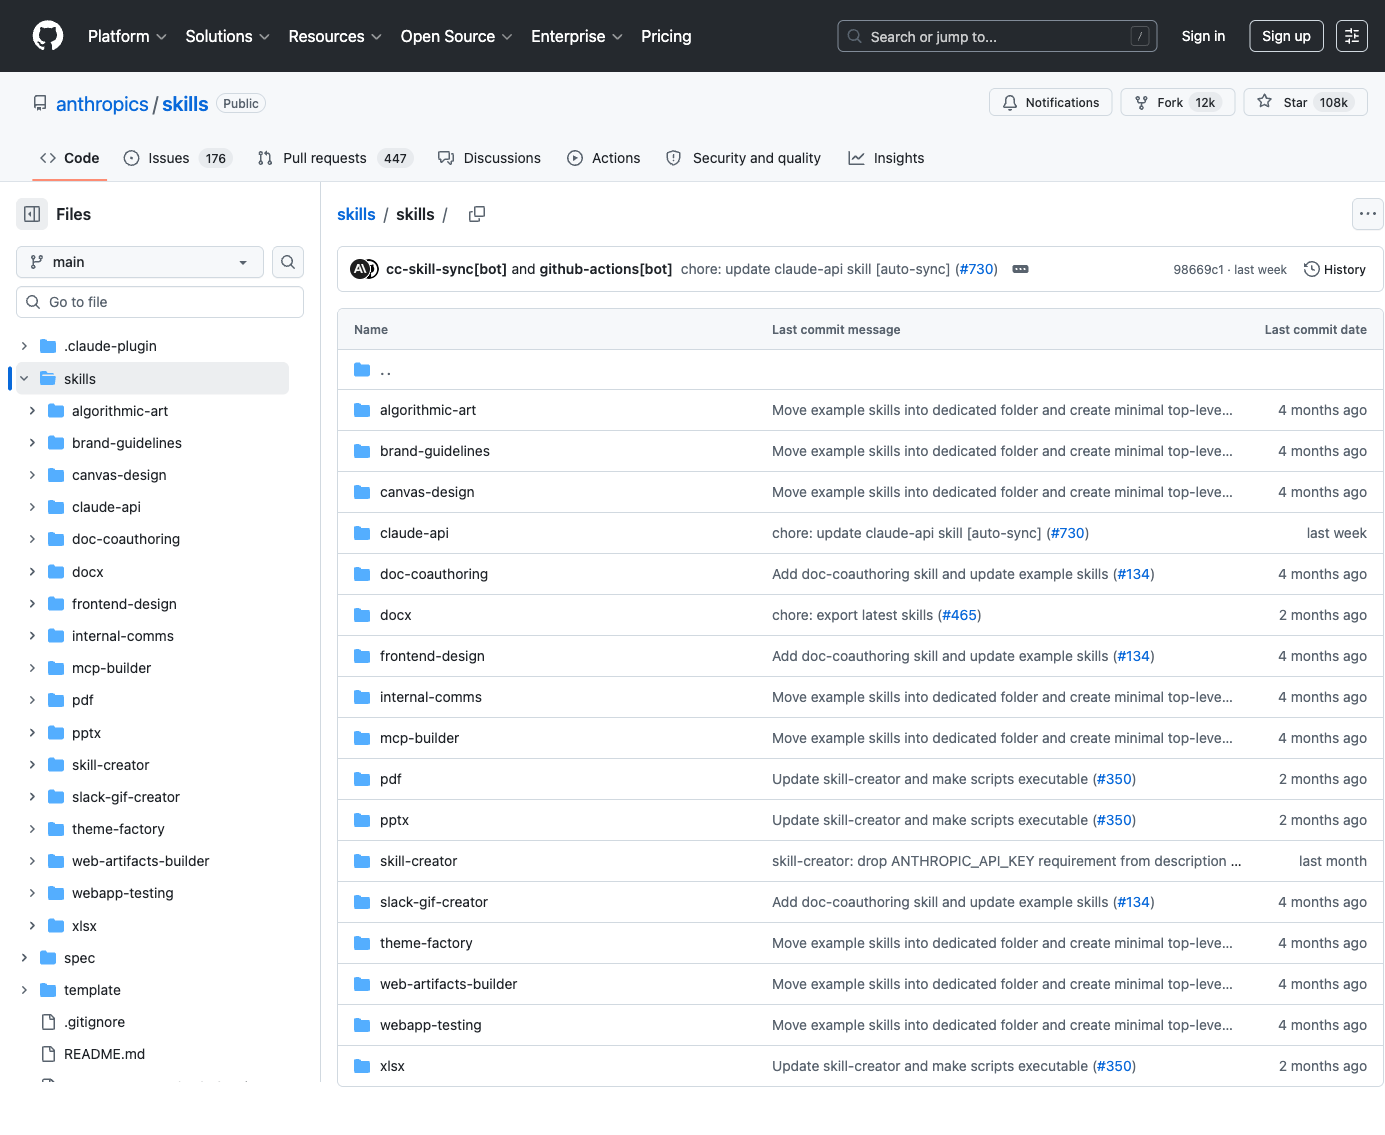Open the mcp-builder folder in file list

coord(419,738)
